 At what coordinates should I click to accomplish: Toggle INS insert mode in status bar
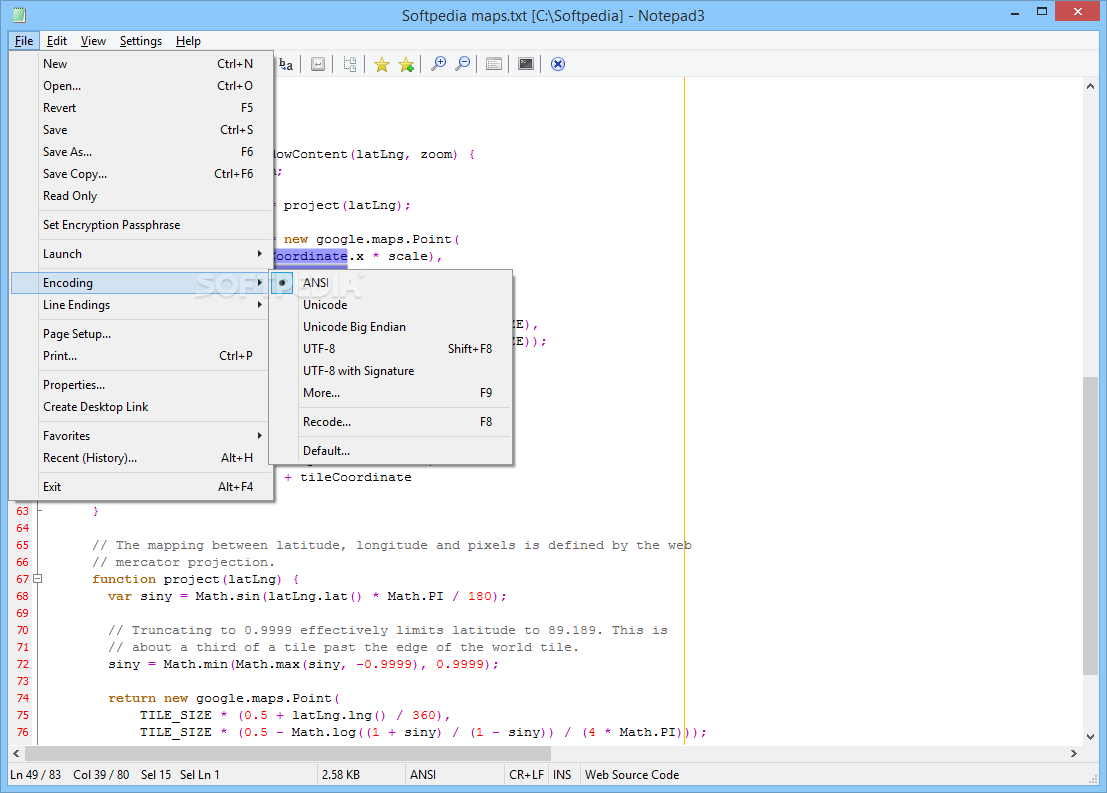563,775
